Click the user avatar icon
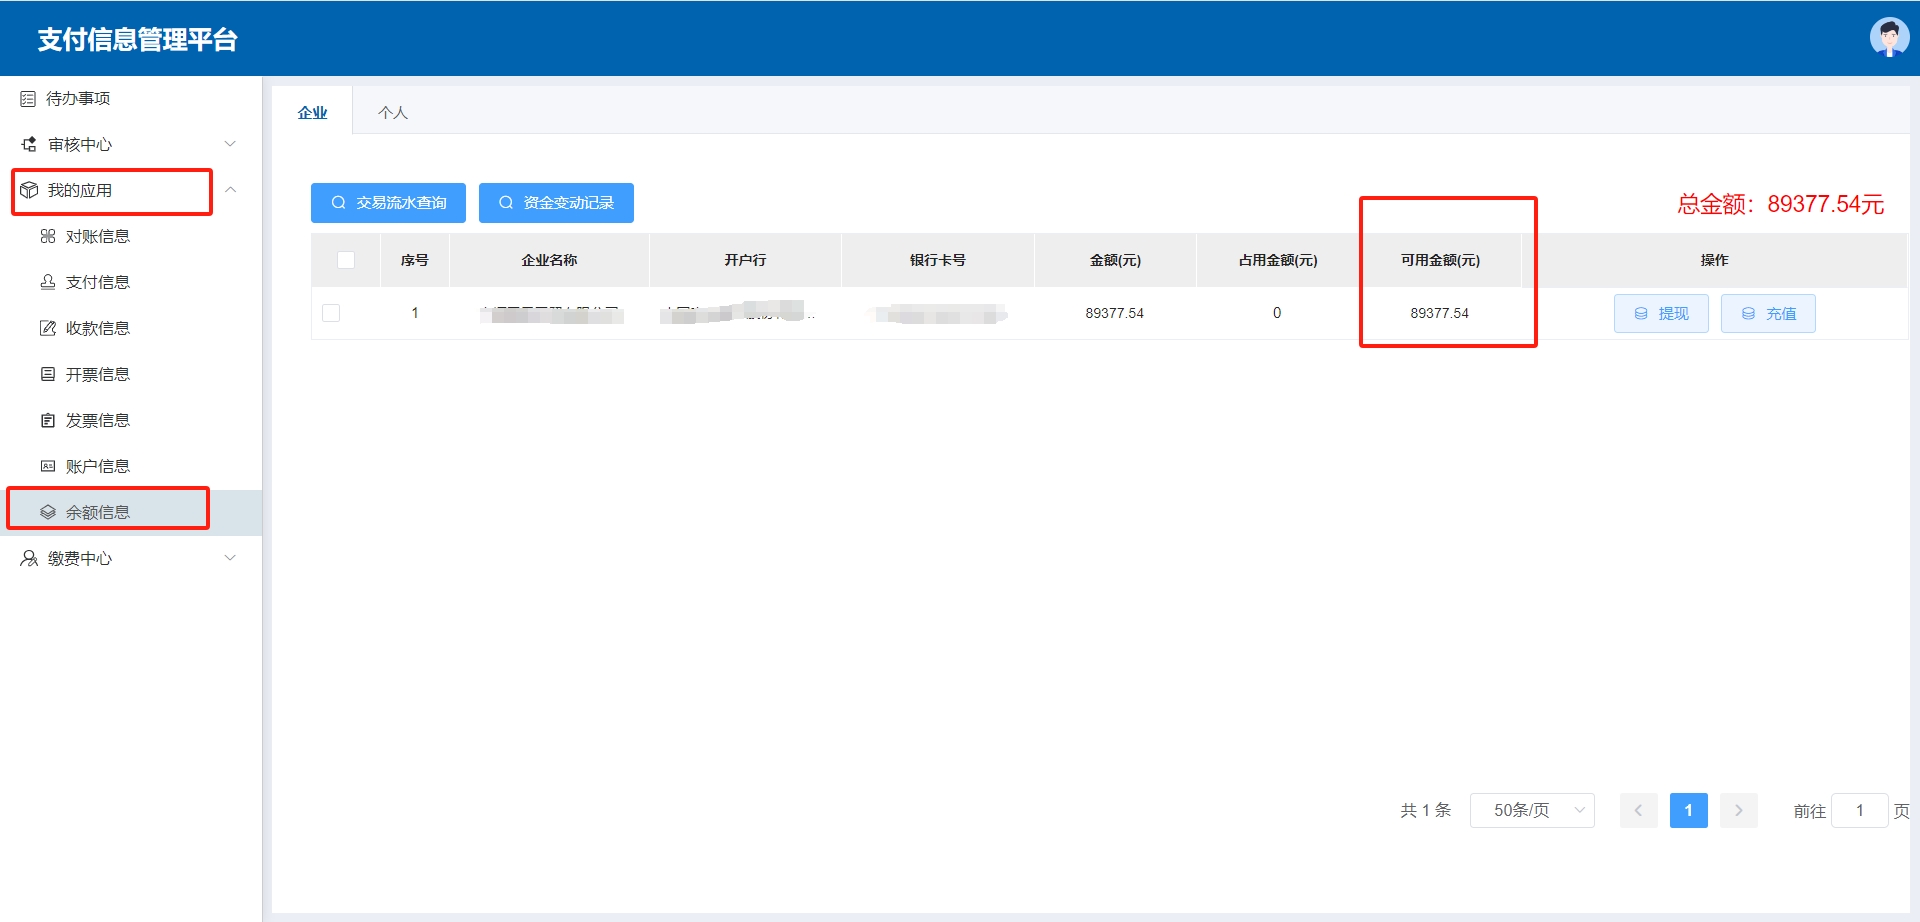 (x=1888, y=38)
